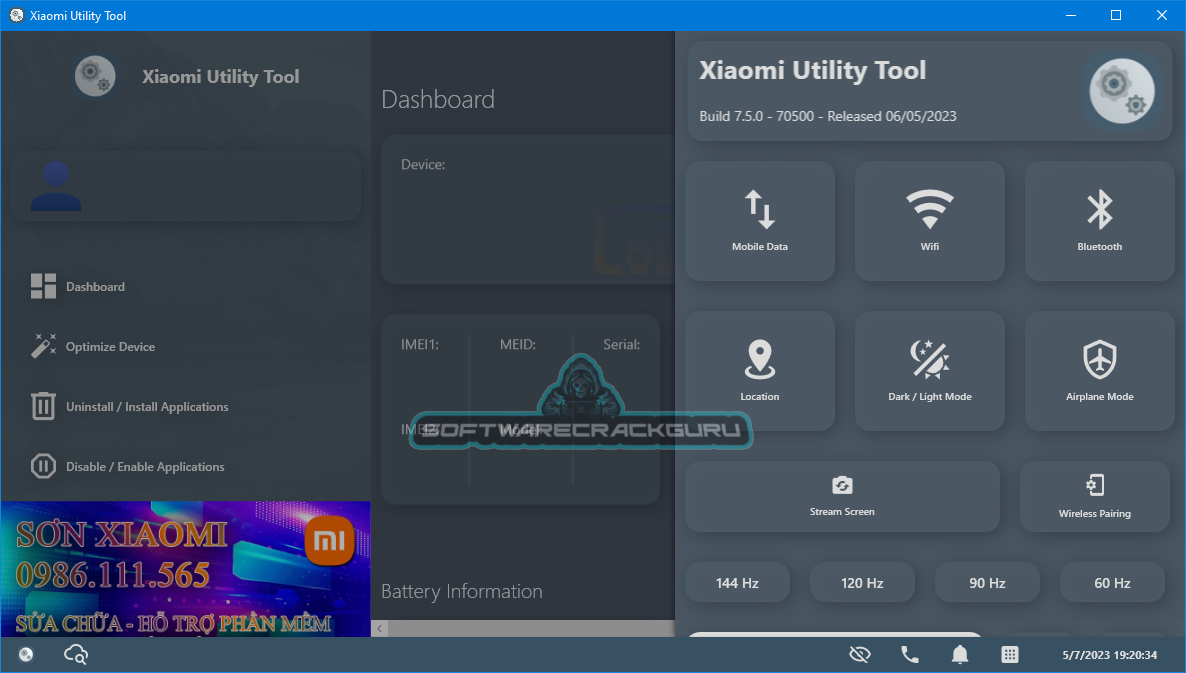The height and width of the screenshot is (673, 1186).
Task: Click the Dashboard grid icon
Action: tap(43, 287)
